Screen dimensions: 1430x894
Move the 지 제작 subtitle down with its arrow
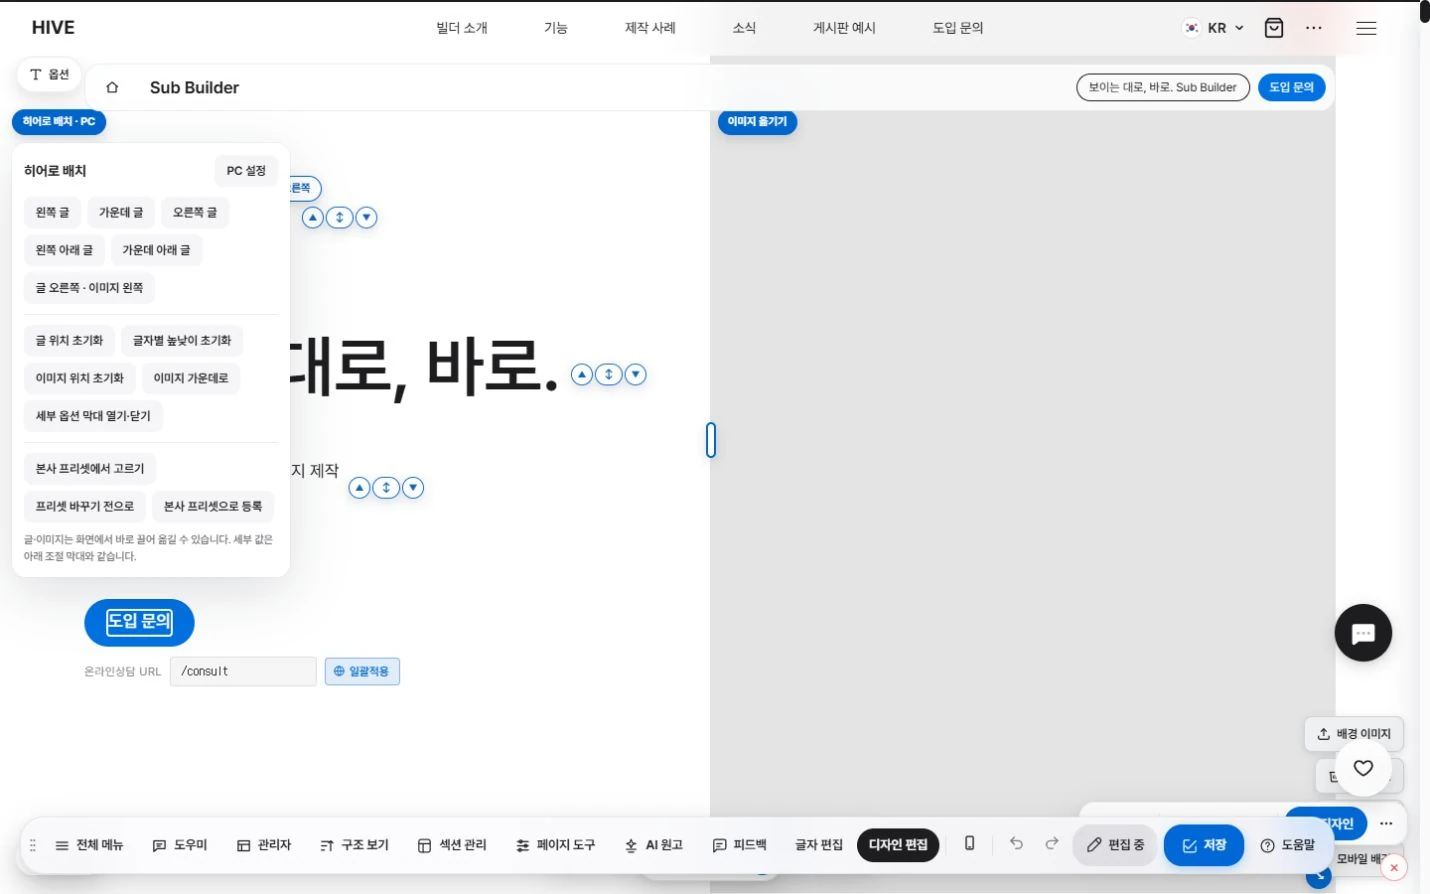click(413, 487)
